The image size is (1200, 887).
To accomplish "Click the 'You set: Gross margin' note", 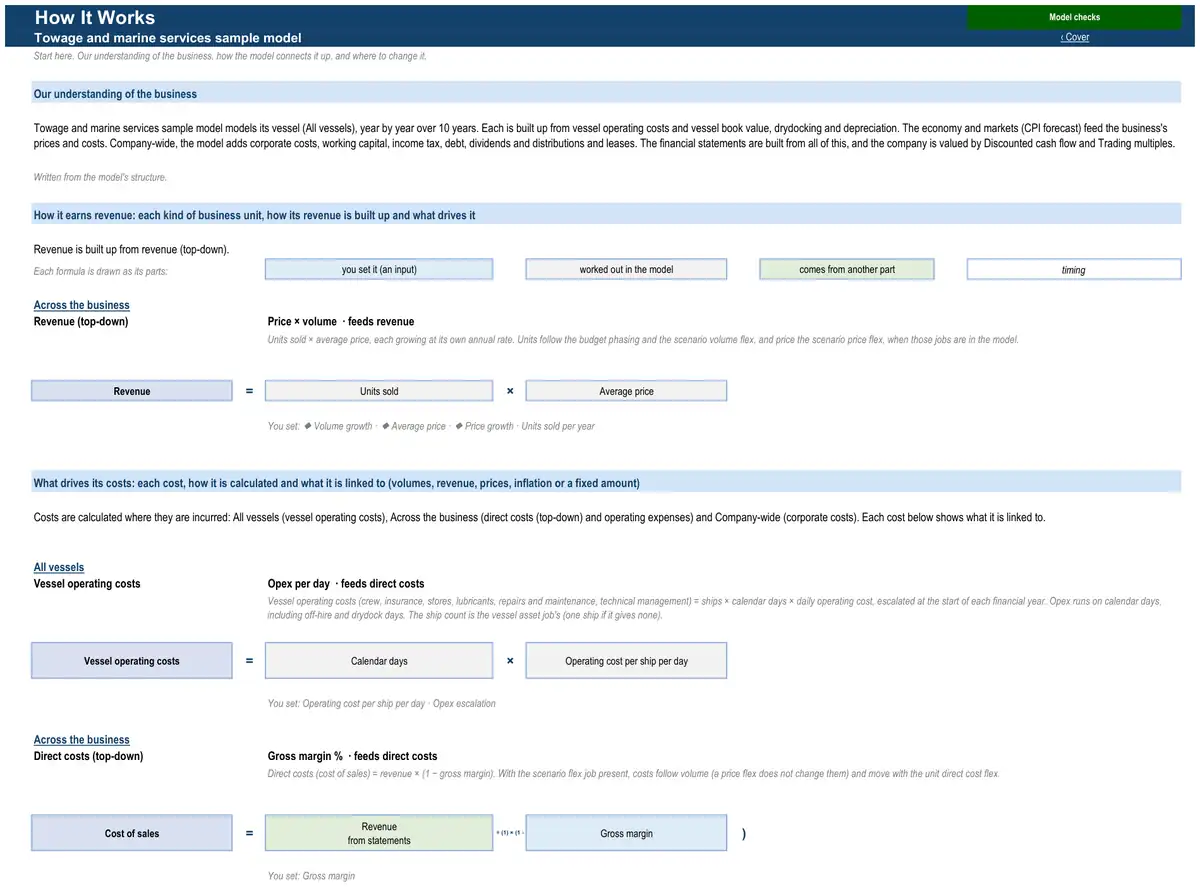I will pyautogui.click(x=311, y=876).
